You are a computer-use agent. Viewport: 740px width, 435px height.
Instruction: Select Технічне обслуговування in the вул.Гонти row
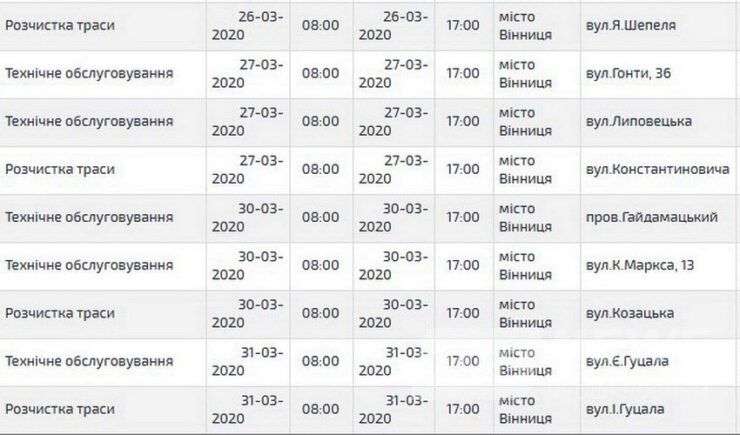(89, 73)
